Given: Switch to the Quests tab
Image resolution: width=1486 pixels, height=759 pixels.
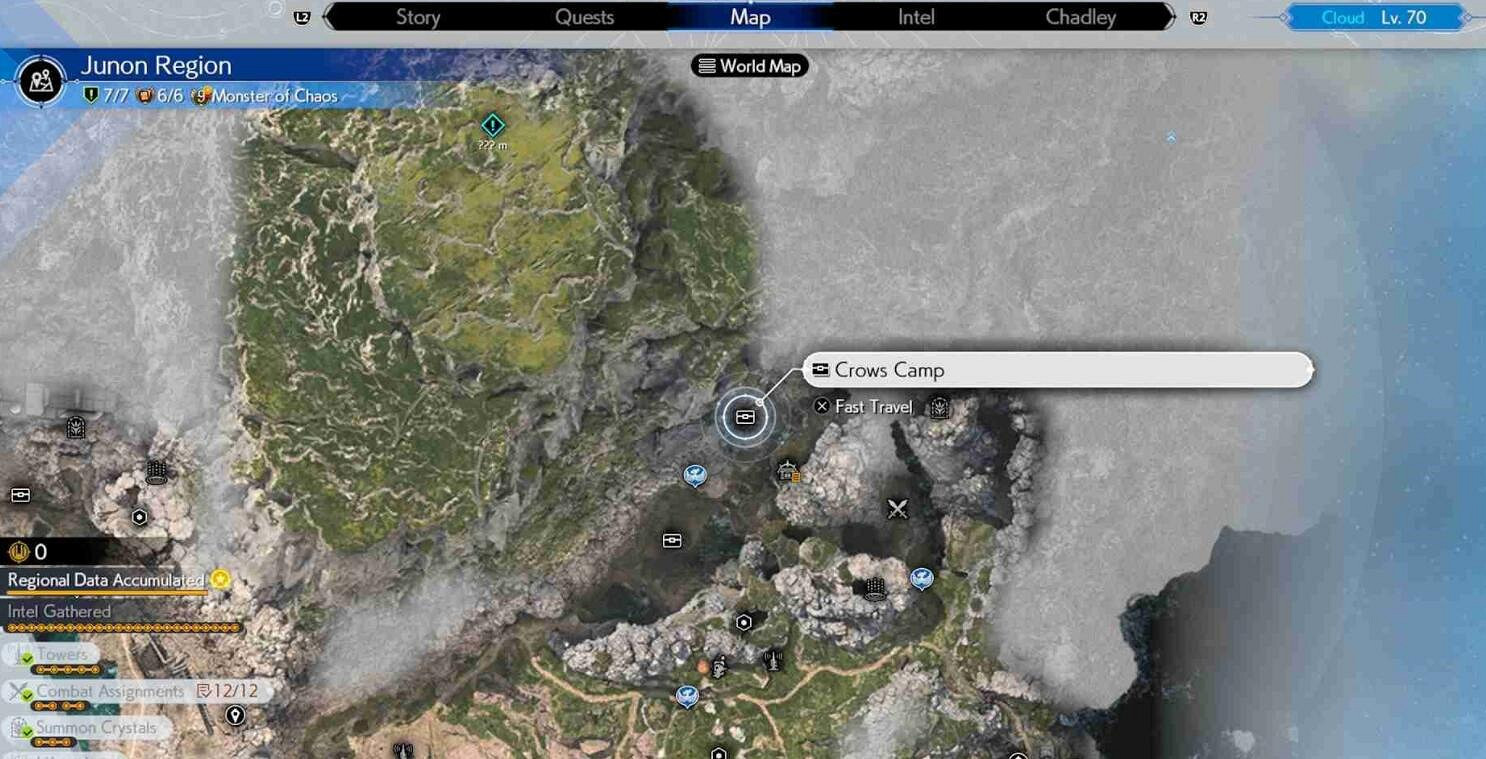Looking at the screenshot, I should [584, 17].
